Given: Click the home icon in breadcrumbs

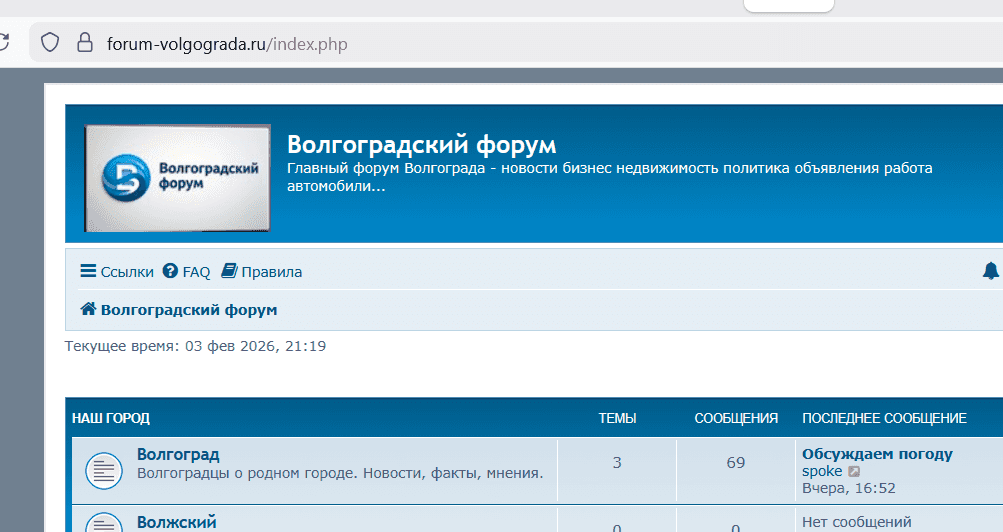Looking at the screenshot, I should (x=88, y=309).
